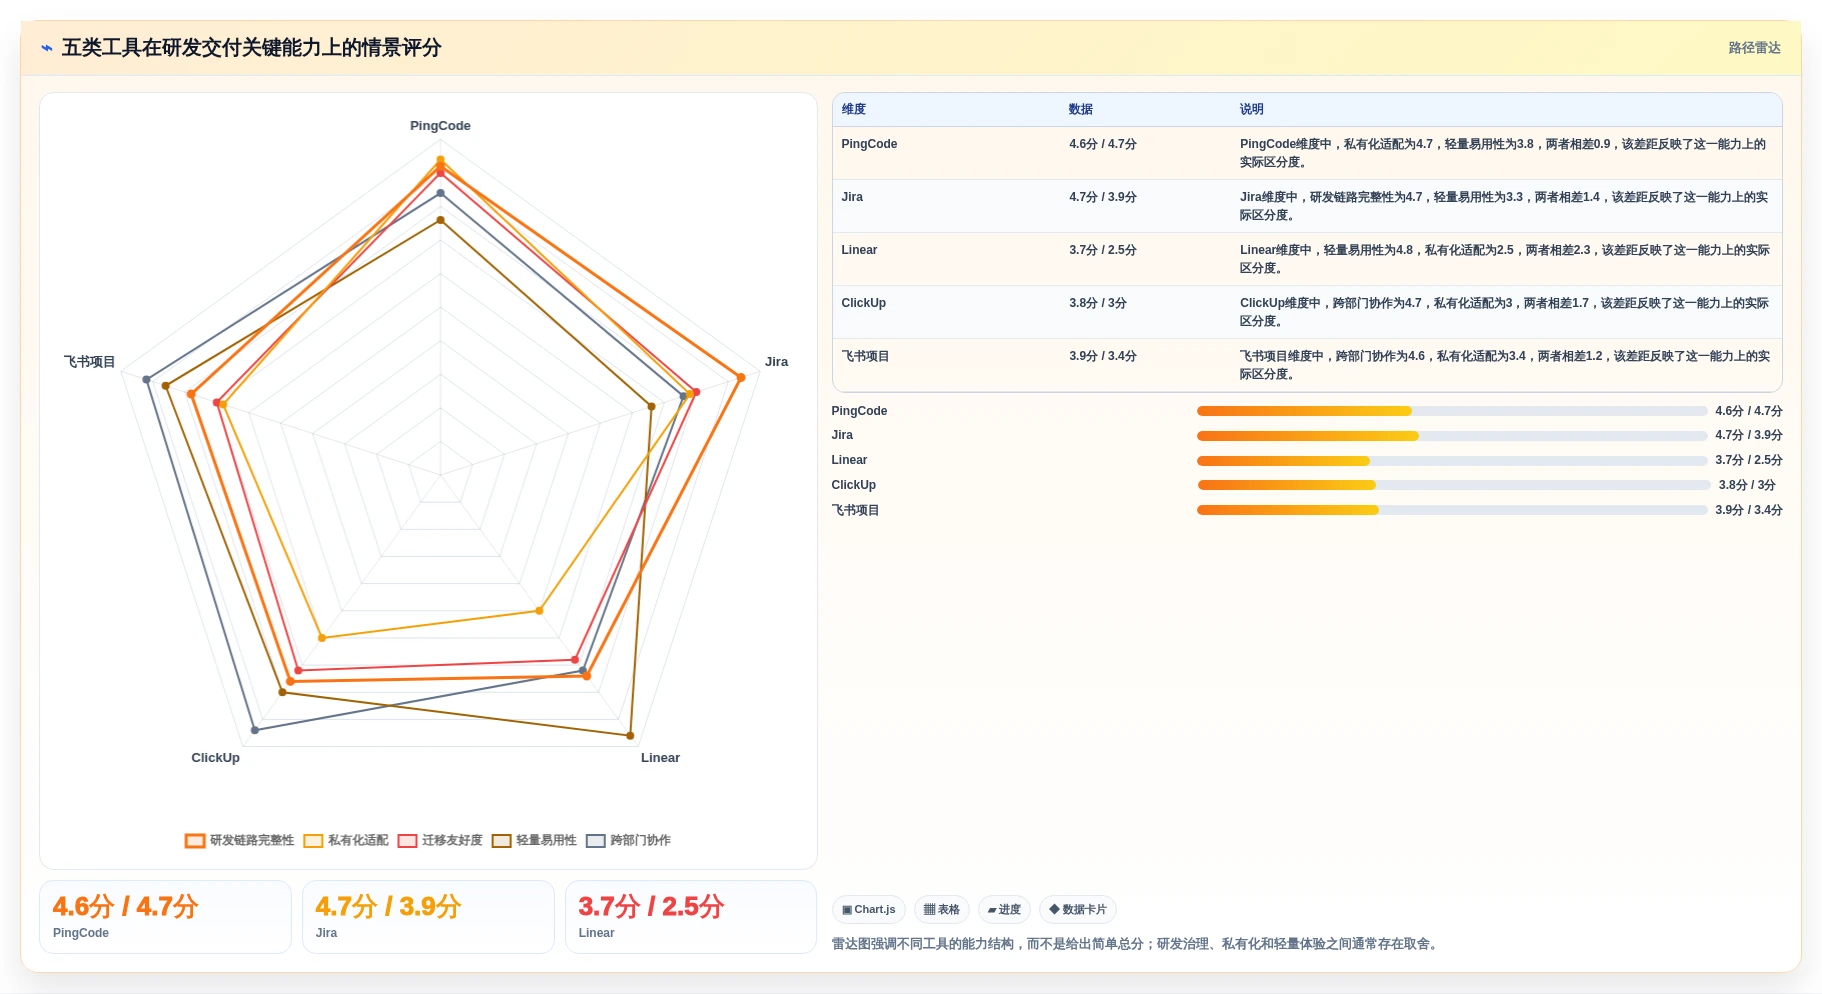Click the 数据卡片 tag chip
The height and width of the screenshot is (994, 1822).
[1078, 909]
